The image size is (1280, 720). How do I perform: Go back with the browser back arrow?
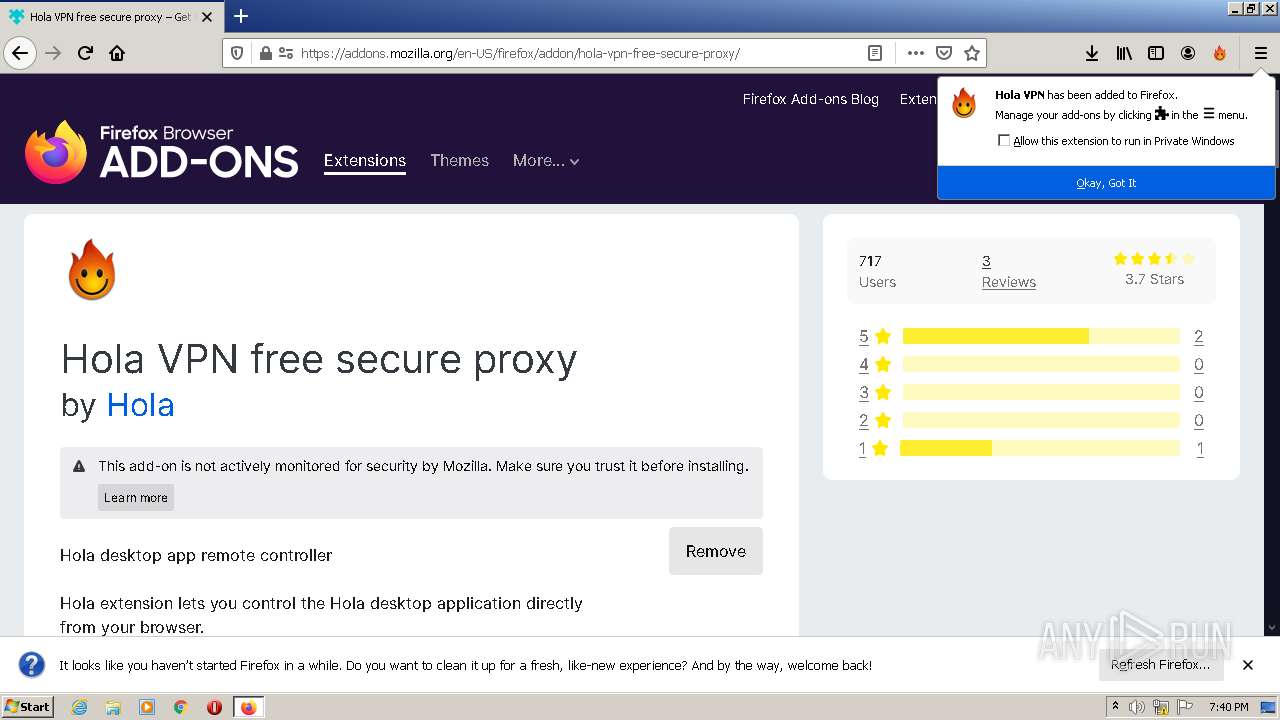(20, 53)
